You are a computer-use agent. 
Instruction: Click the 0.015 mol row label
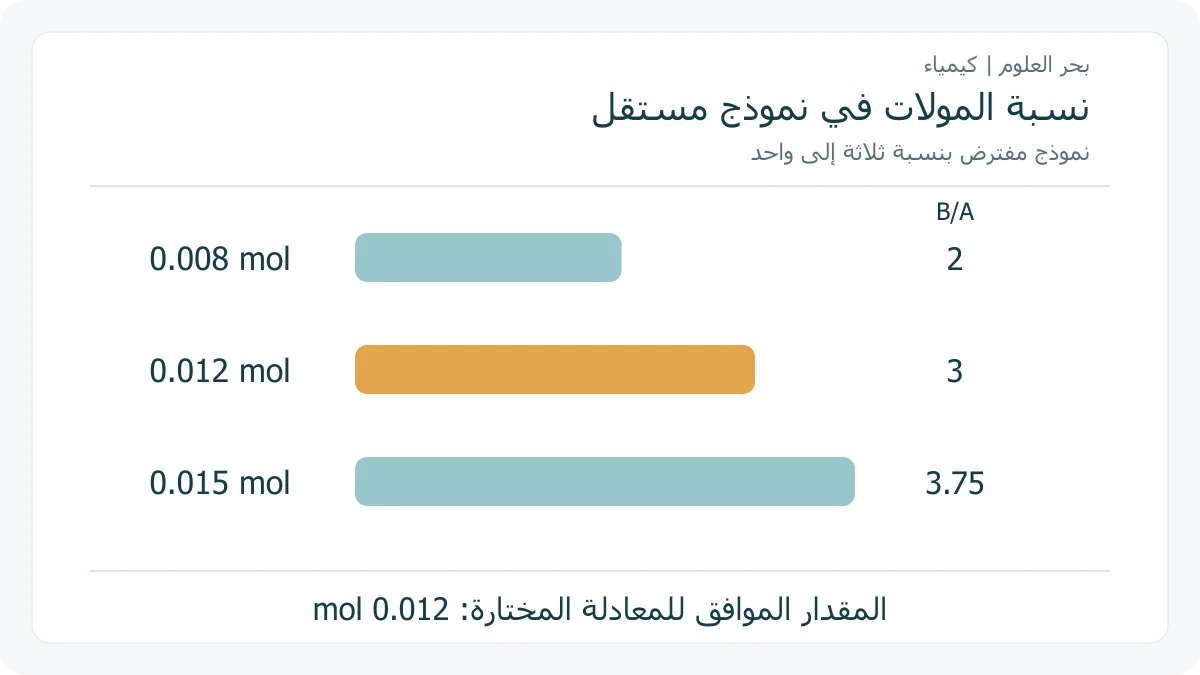coord(220,484)
